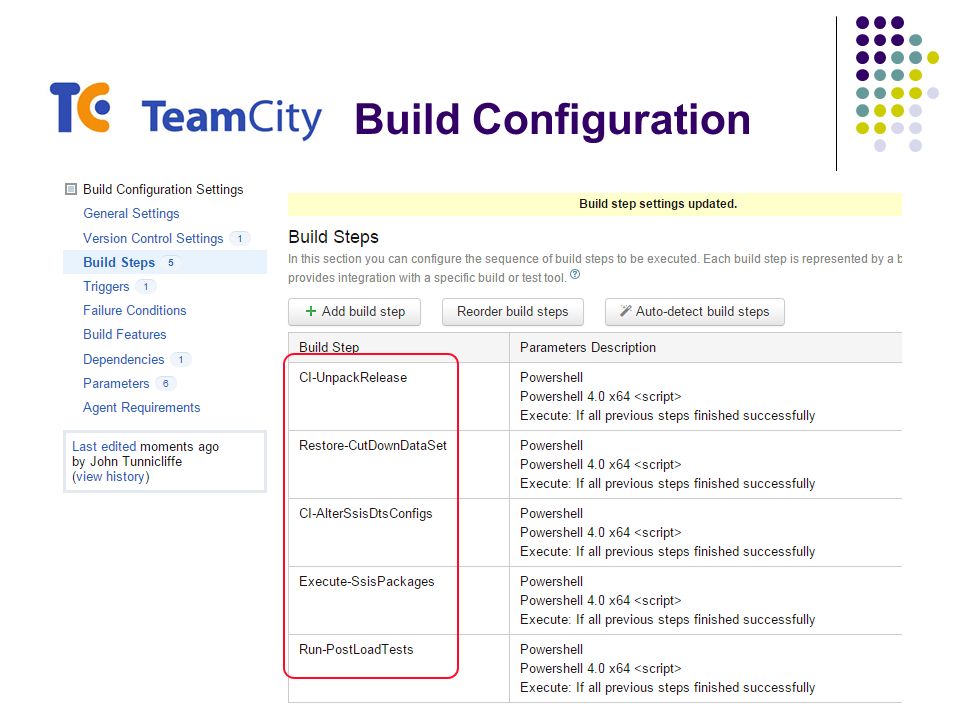Screen dimensions: 960x720
Task: Click the Parameters count badge 6
Action: (165, 383)
